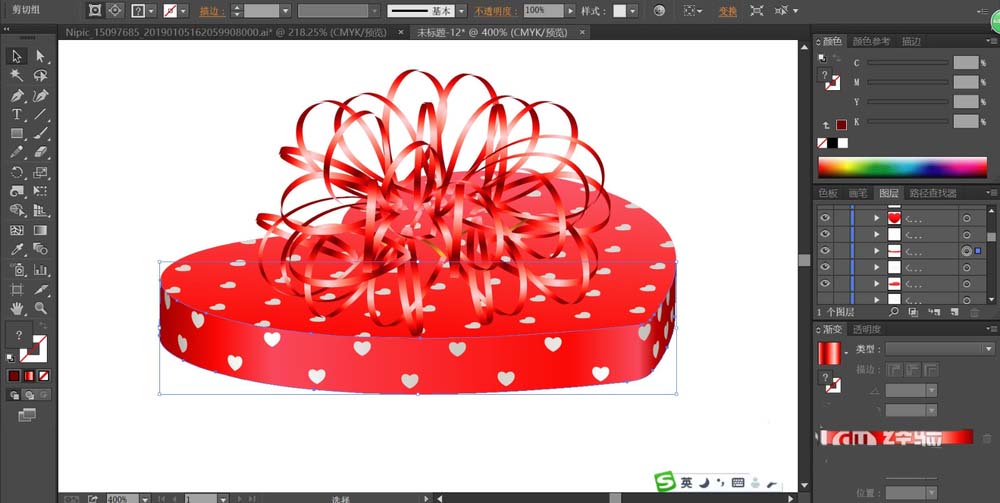Click Create New Layer icon in Layers panel
Image resolution: width=1000 pixels, height=503 pixels.
pos(955,312)
